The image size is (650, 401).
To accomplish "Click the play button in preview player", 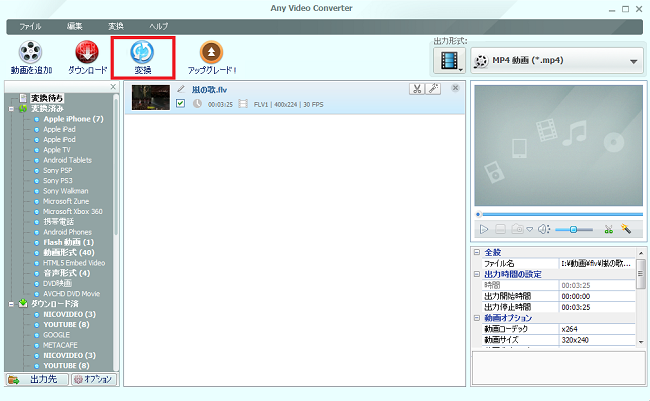I will click(484, 229).
